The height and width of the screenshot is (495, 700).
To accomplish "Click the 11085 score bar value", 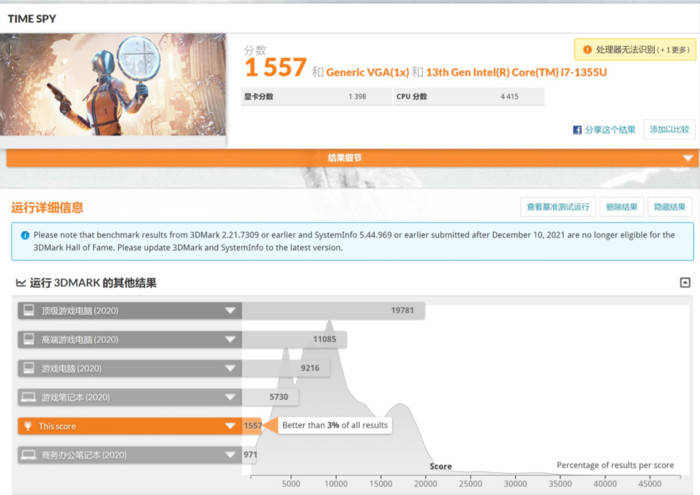I will pos(325,339).
